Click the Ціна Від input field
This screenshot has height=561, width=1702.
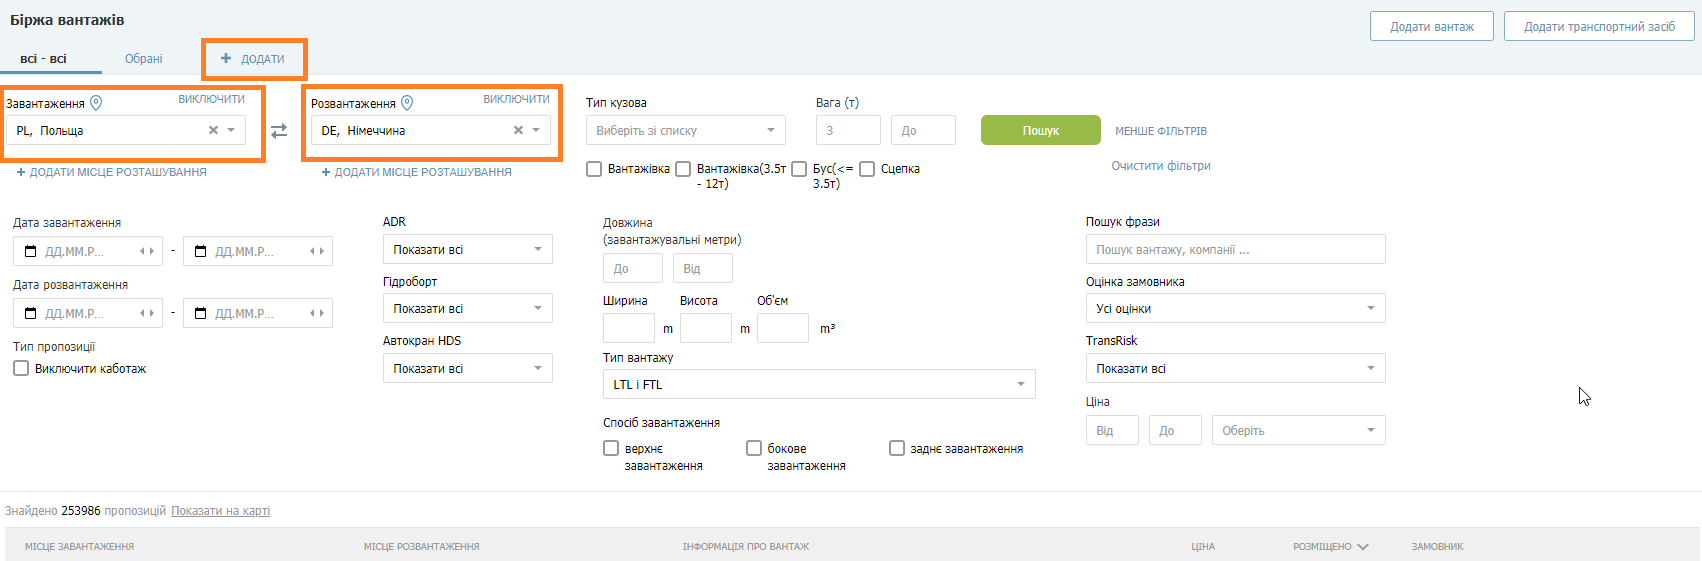[1112, 430]
